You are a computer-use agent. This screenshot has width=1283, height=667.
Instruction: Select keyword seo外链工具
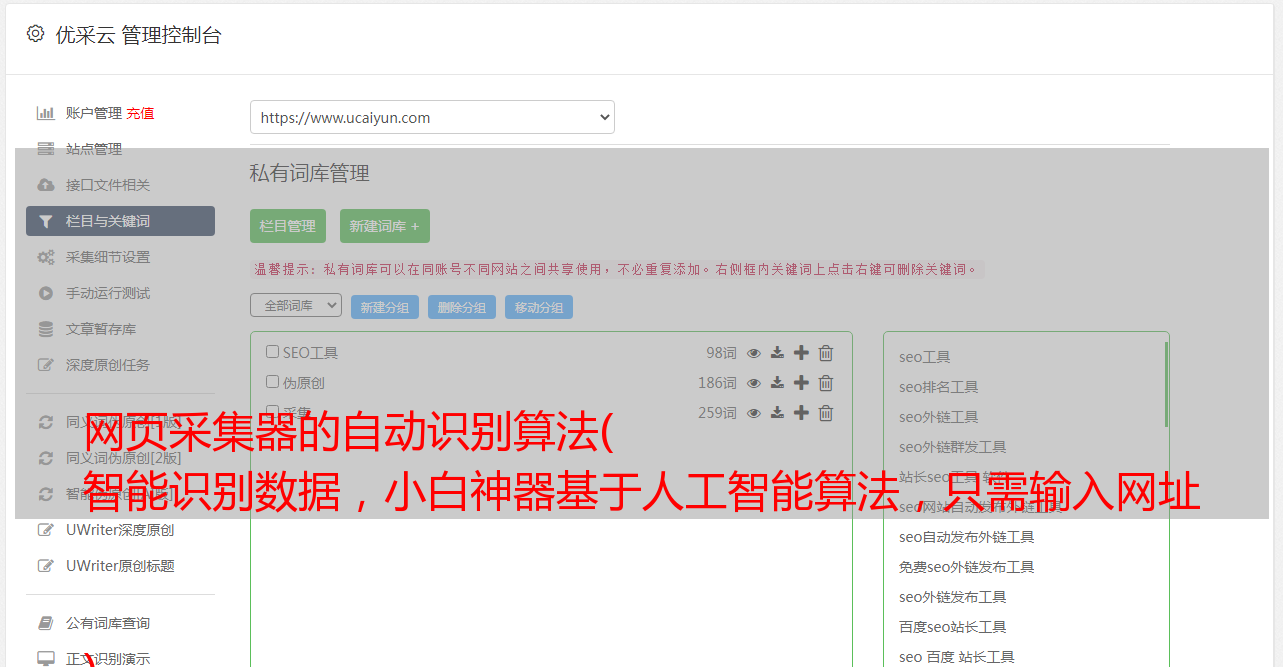pos(939,417)
